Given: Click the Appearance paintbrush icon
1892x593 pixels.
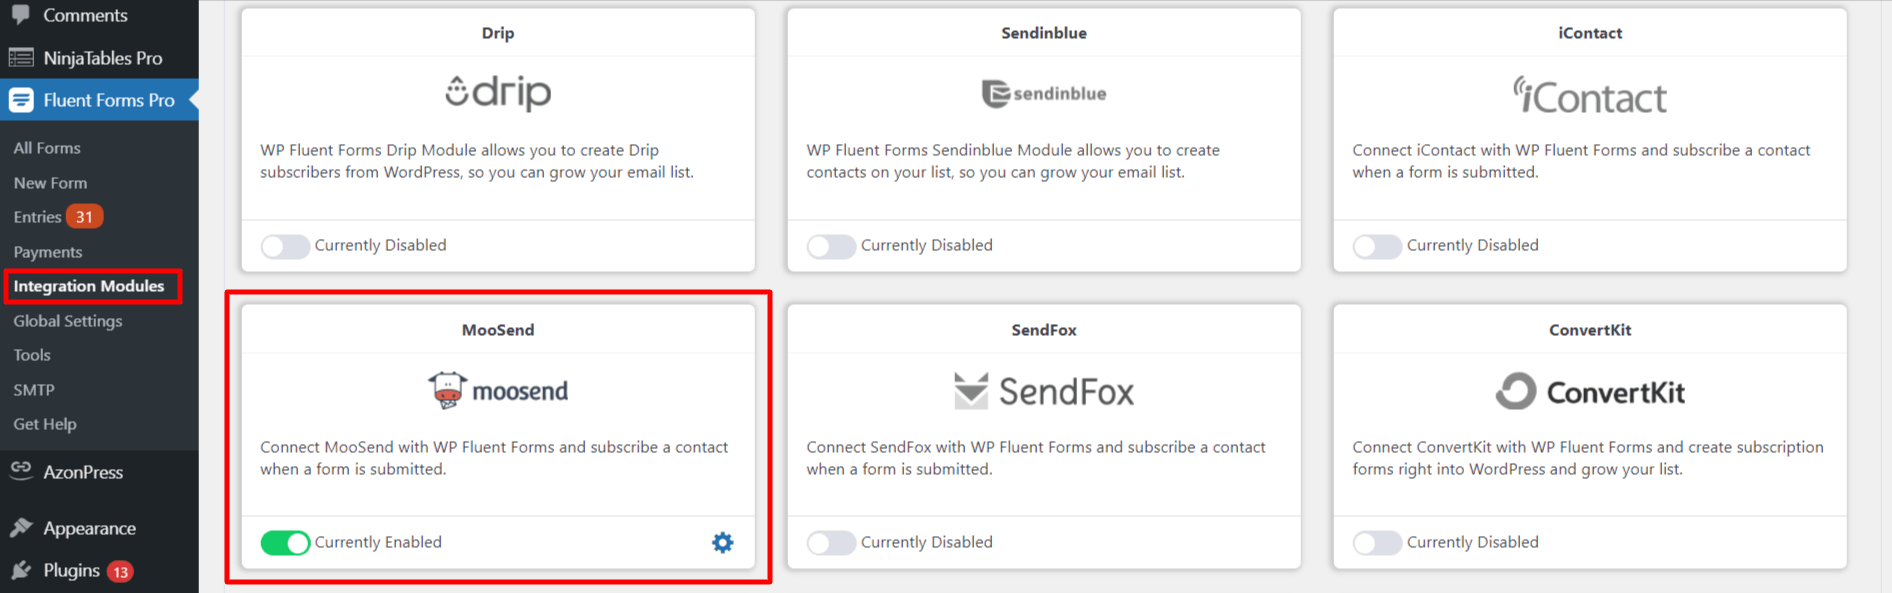Looking at the screenshot, I should [x=21, y=527].
